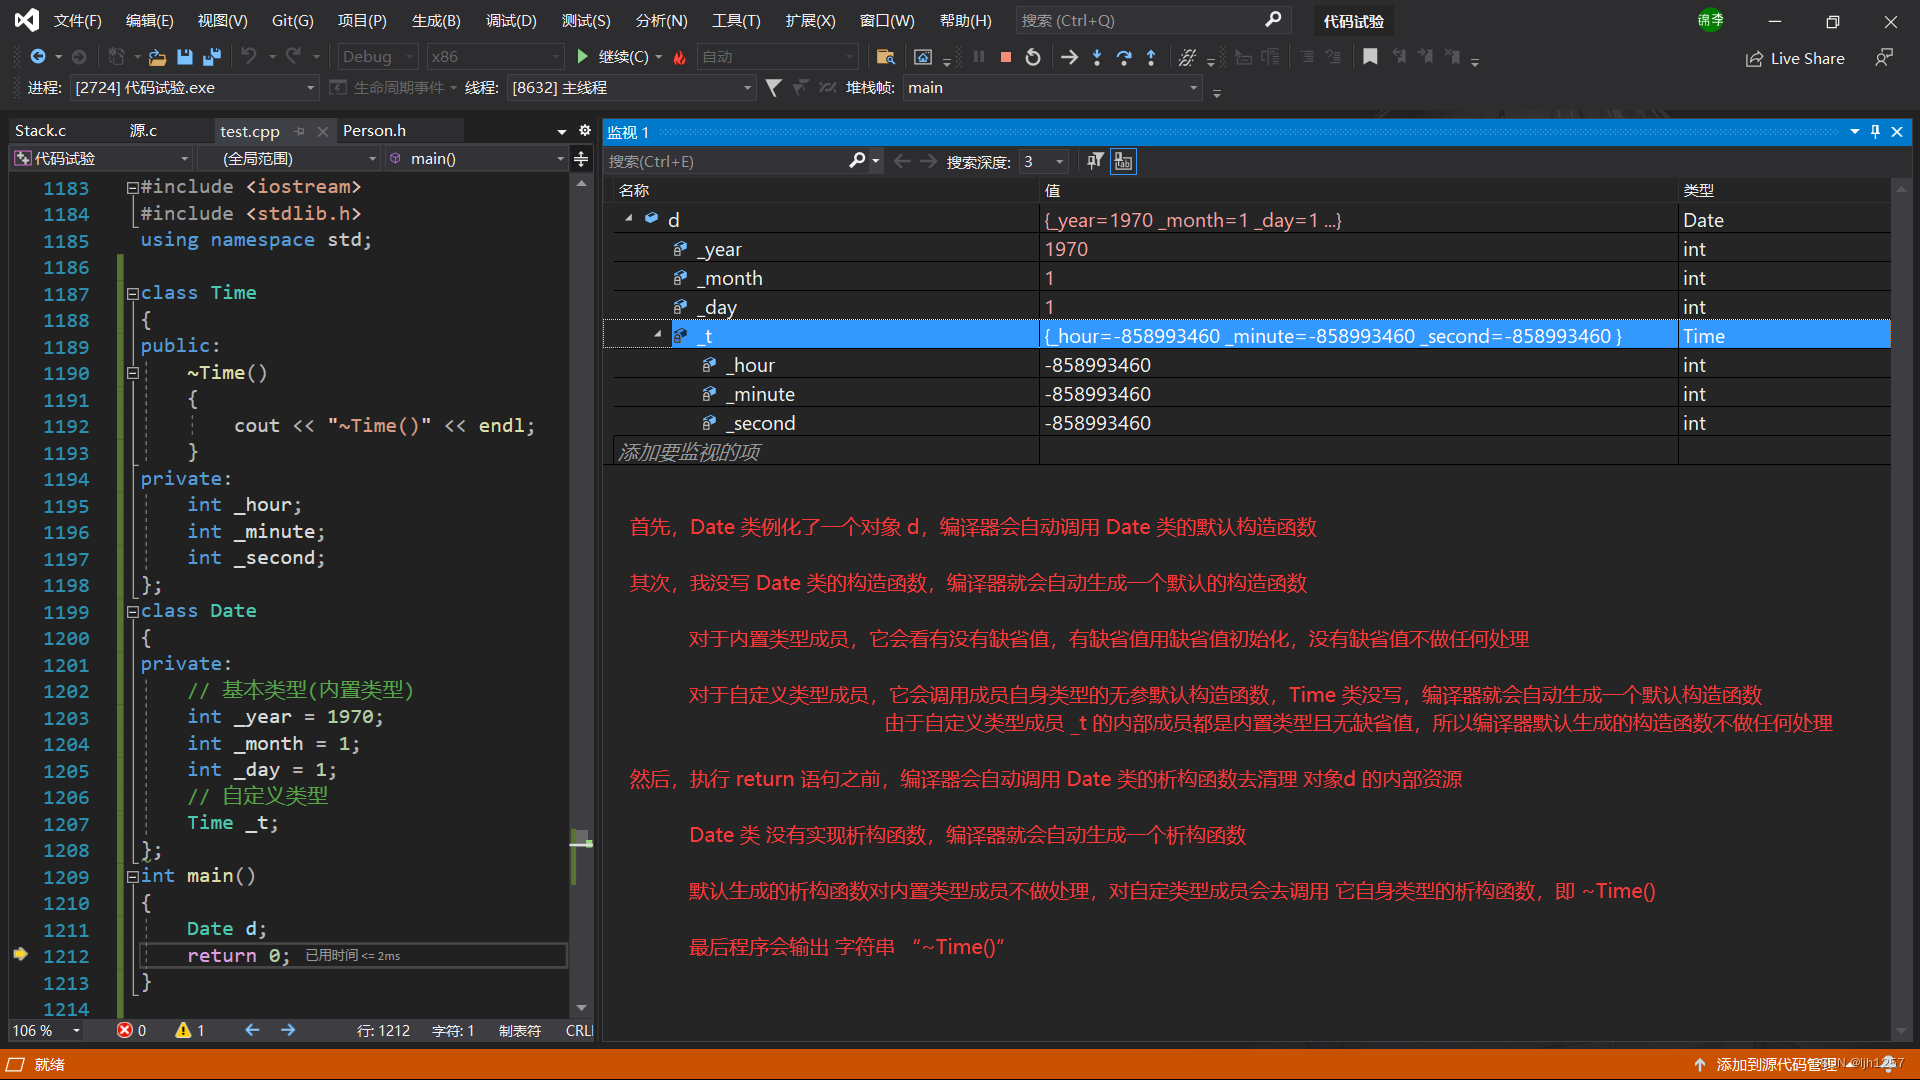Click 添加到源代码管理 in the status bar
This screenshot has height=1080, width=1920.
[1776, 1065]
